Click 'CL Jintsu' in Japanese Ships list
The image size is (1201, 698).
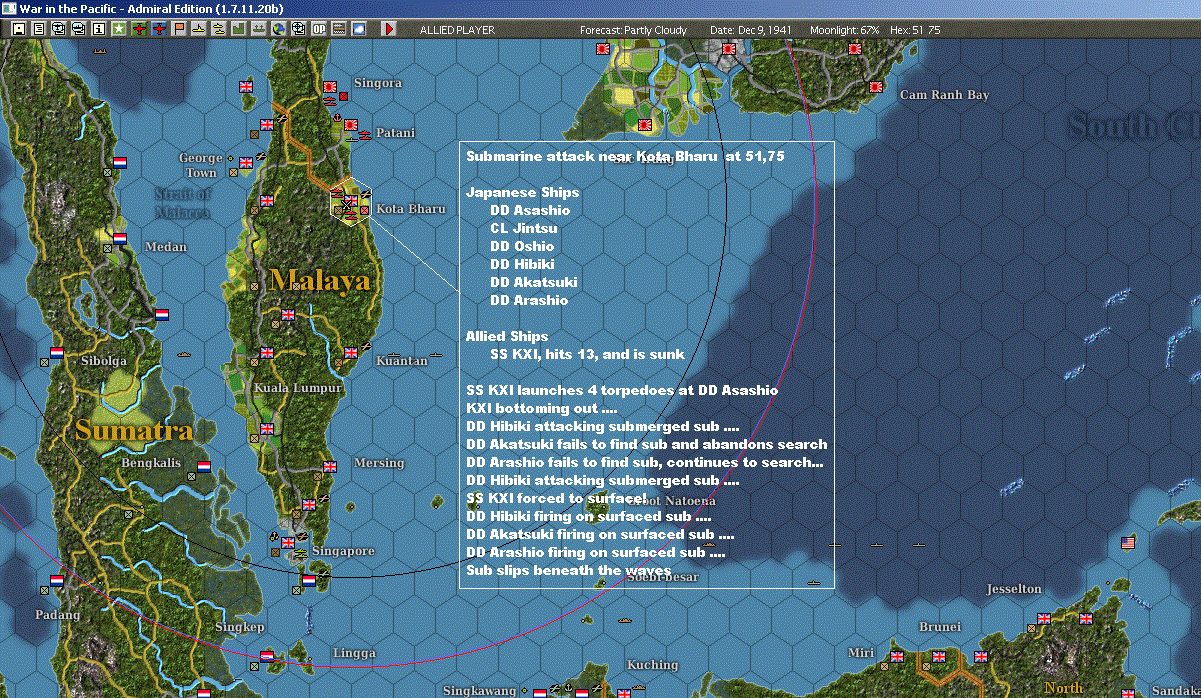click(x=522, y=228)
